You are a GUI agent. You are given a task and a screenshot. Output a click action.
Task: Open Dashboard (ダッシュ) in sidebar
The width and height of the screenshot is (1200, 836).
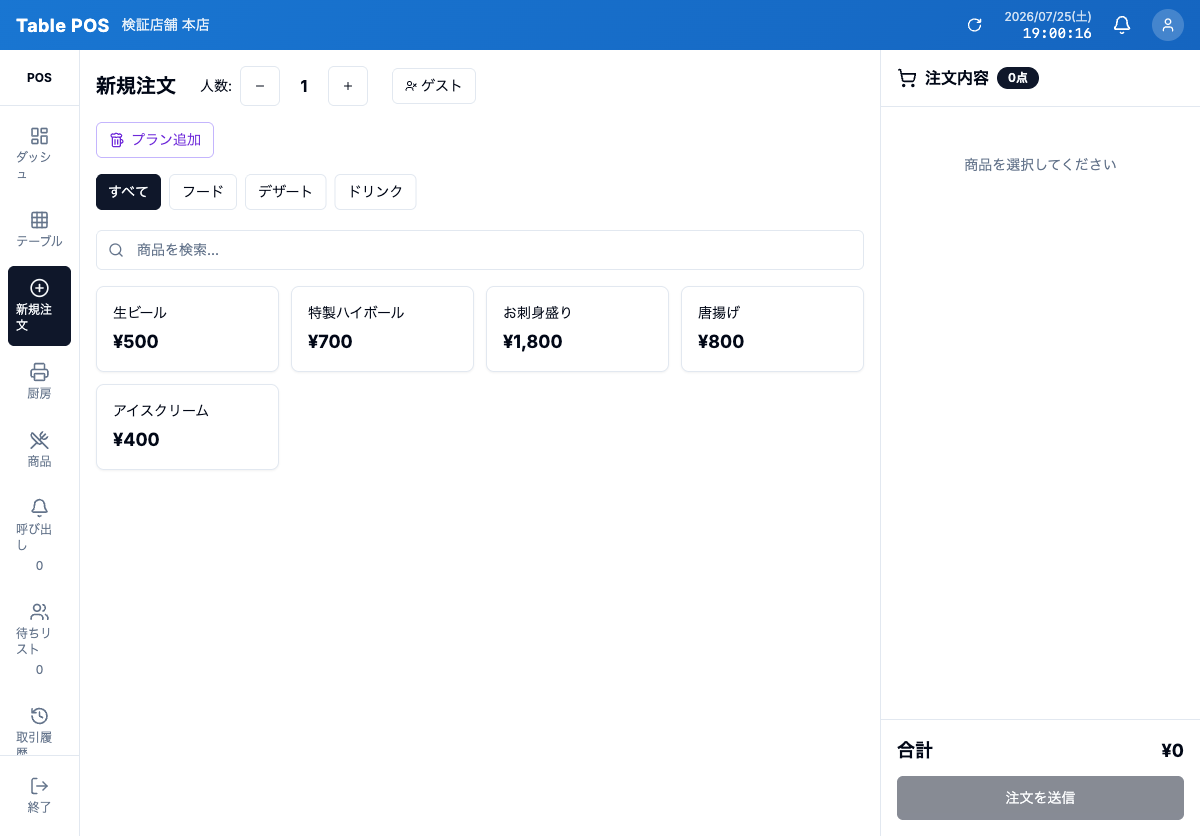(39, 154)
